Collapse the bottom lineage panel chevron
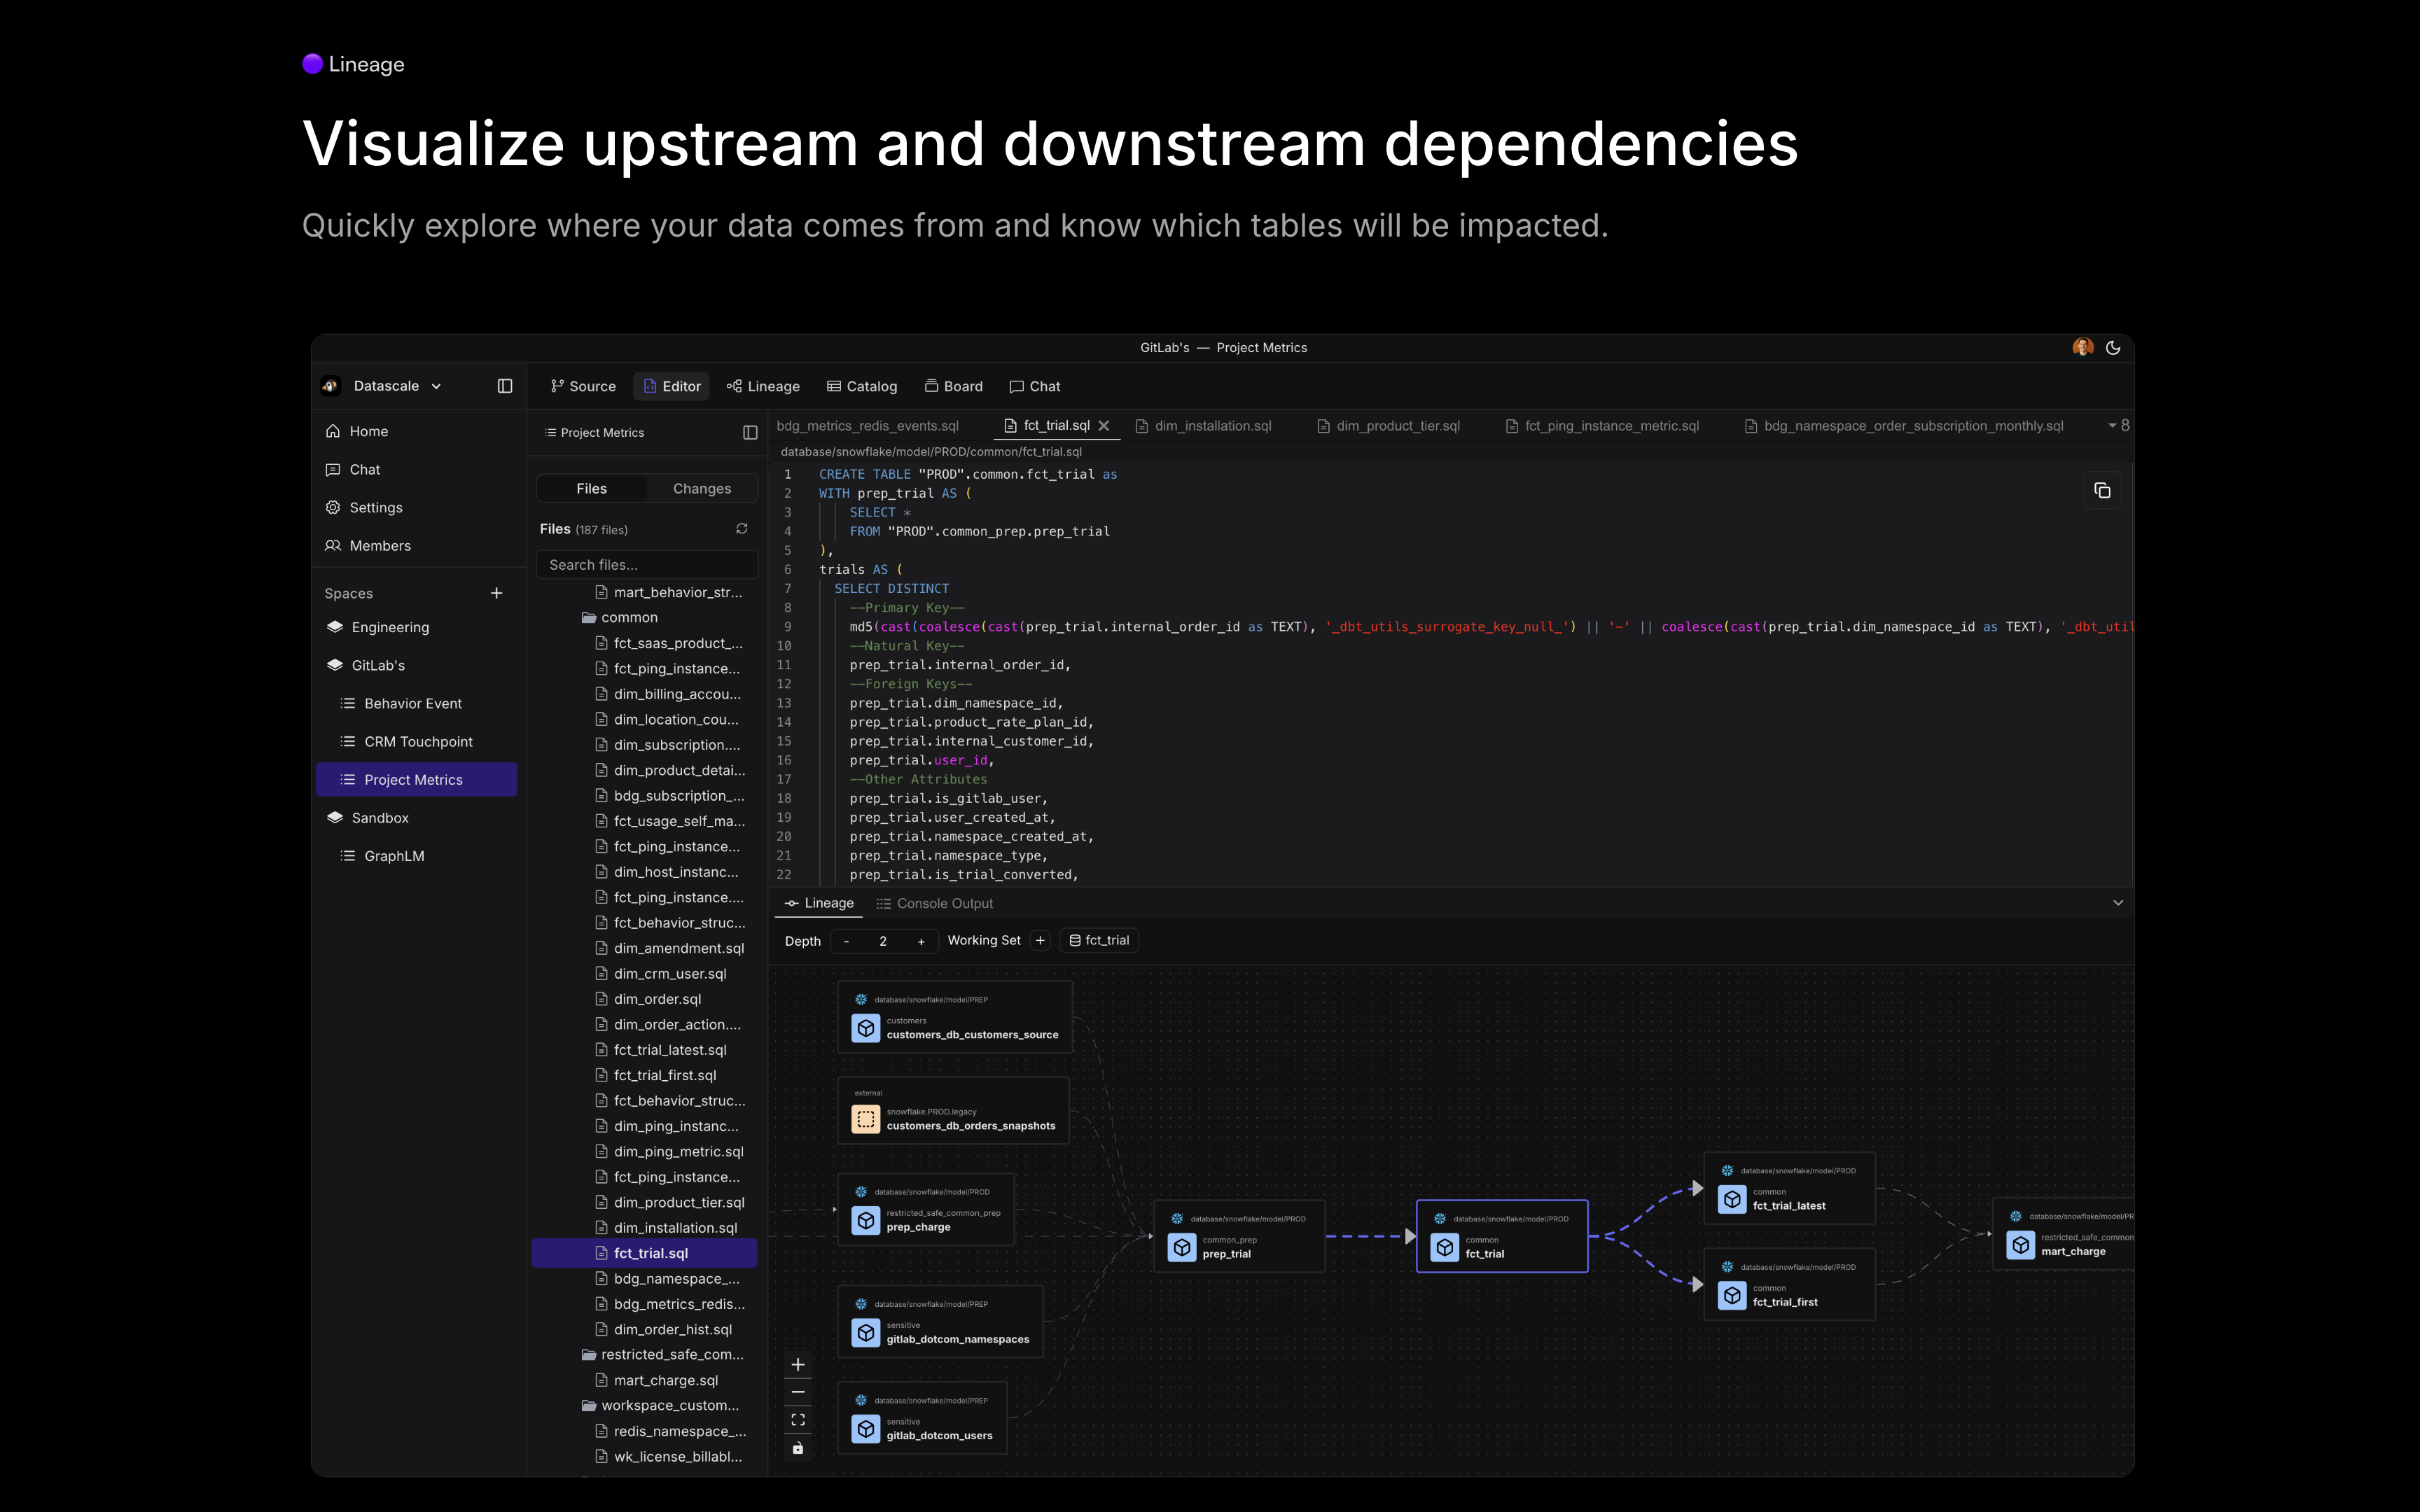Viewport: 2420px width, 1512px height. click(2117, 903)
